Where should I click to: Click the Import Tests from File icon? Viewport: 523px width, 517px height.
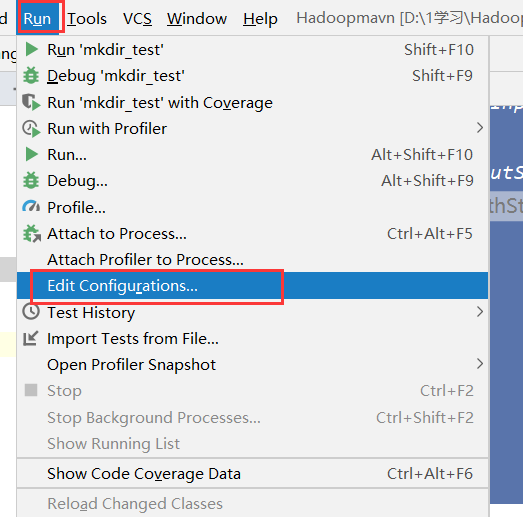30,339
